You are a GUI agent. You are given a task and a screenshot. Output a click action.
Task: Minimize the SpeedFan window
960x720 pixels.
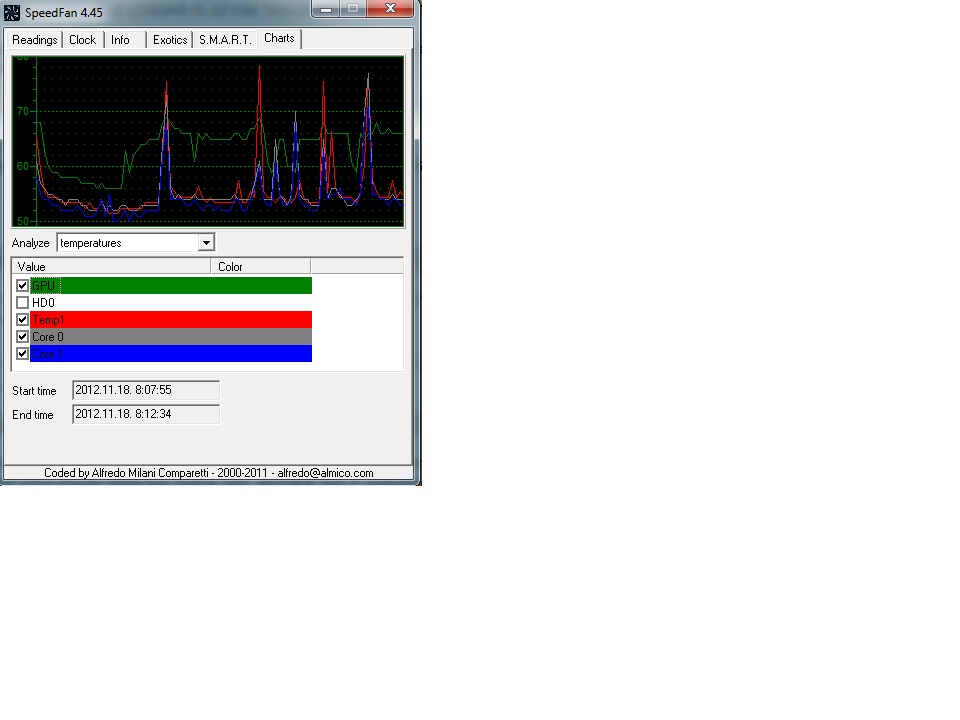click(x=326, y=9)
